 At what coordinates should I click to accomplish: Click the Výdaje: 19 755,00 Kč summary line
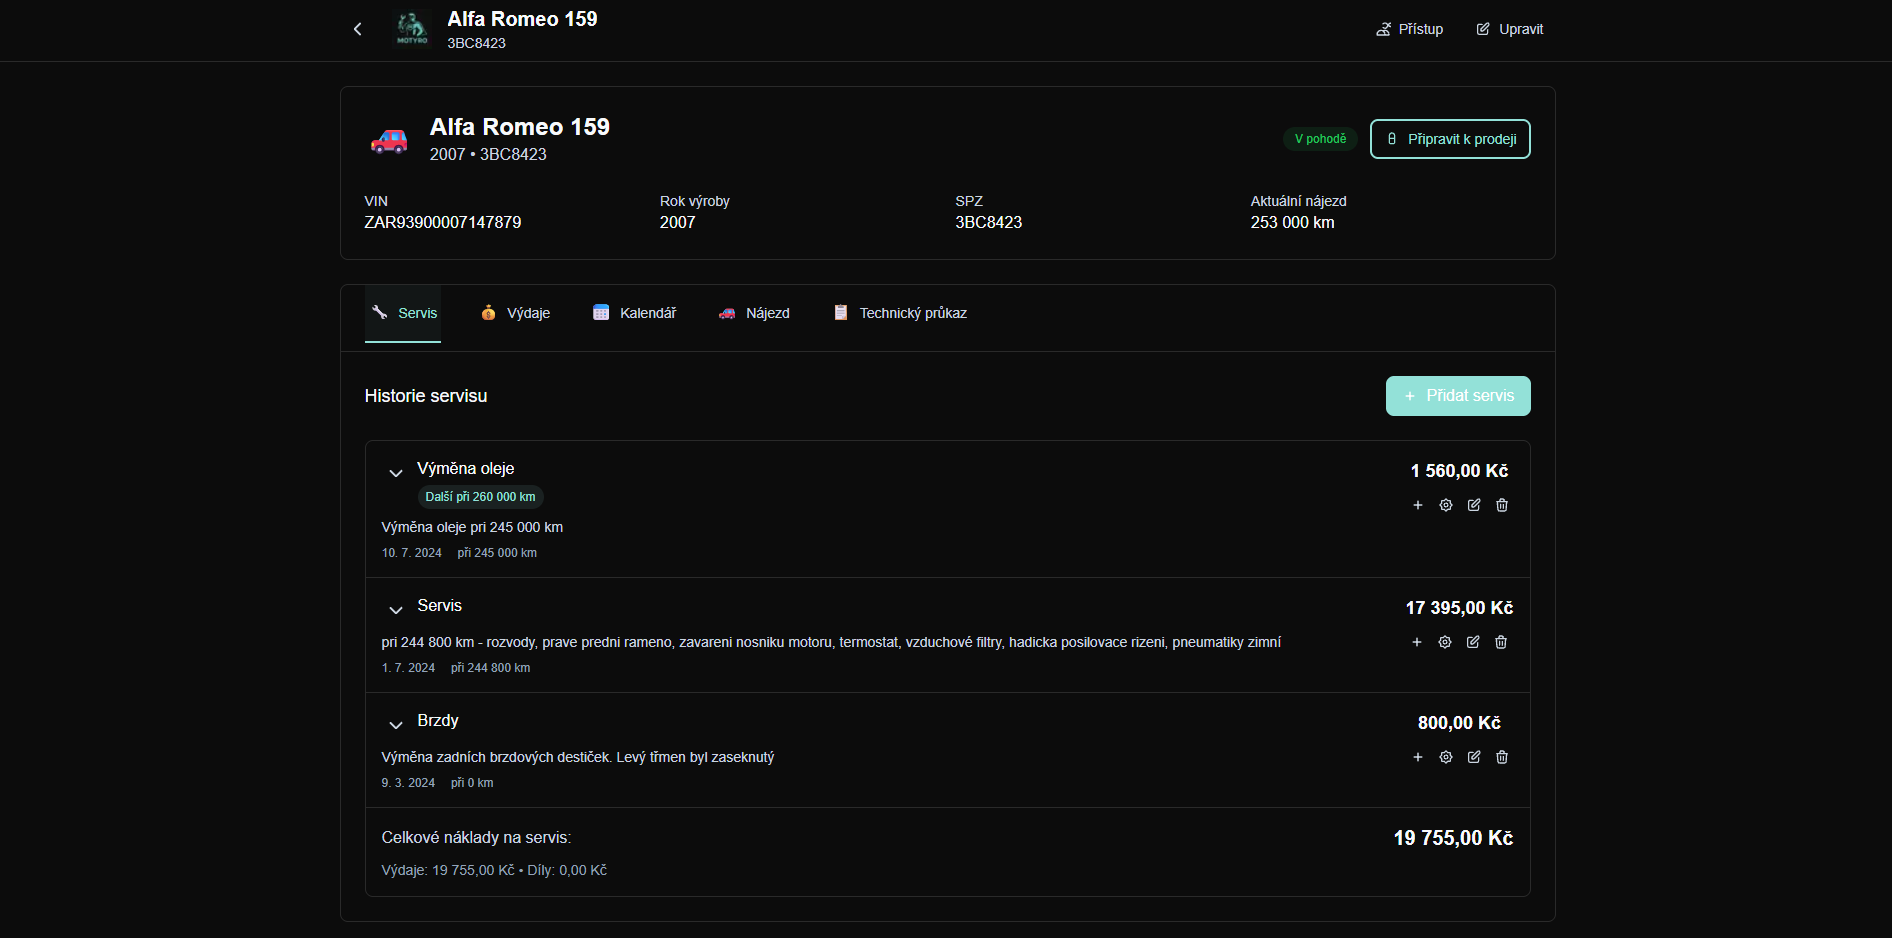click(494, 870)
